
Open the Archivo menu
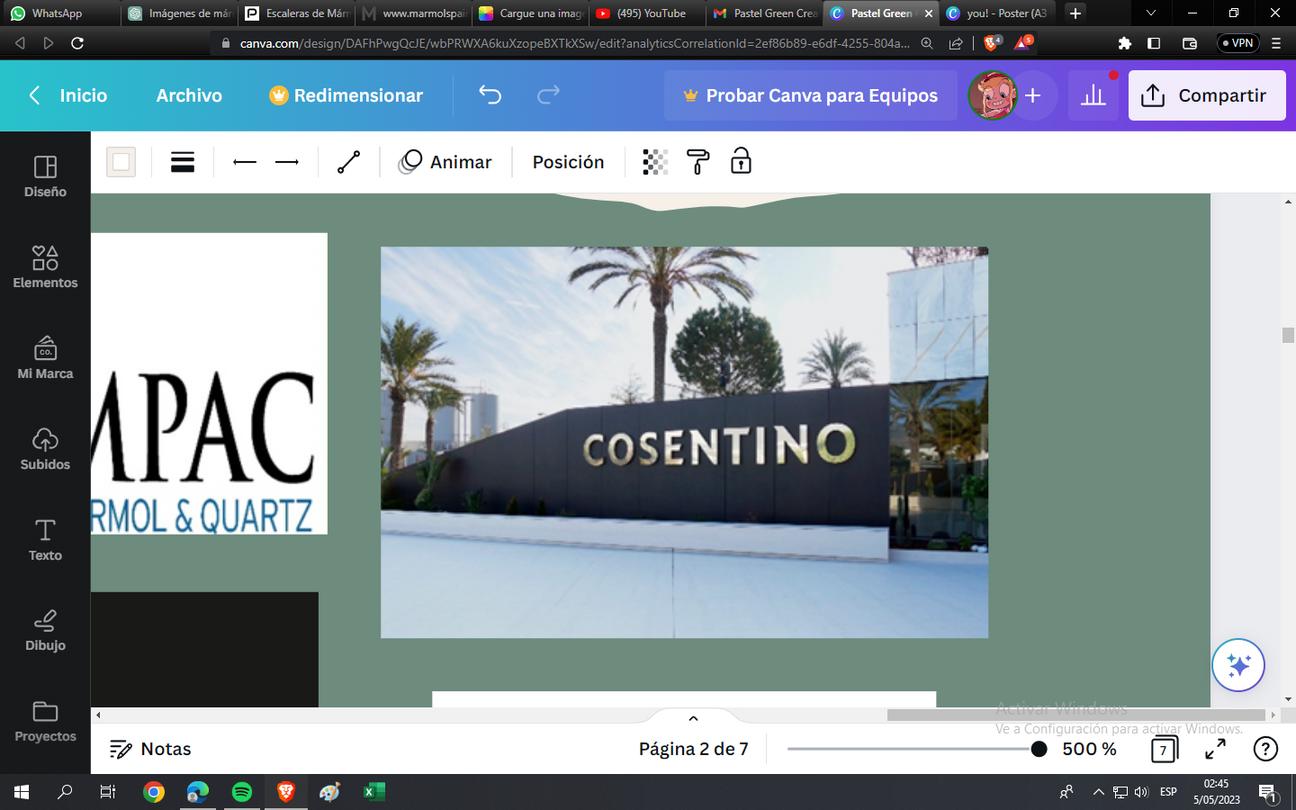[189, 95]
